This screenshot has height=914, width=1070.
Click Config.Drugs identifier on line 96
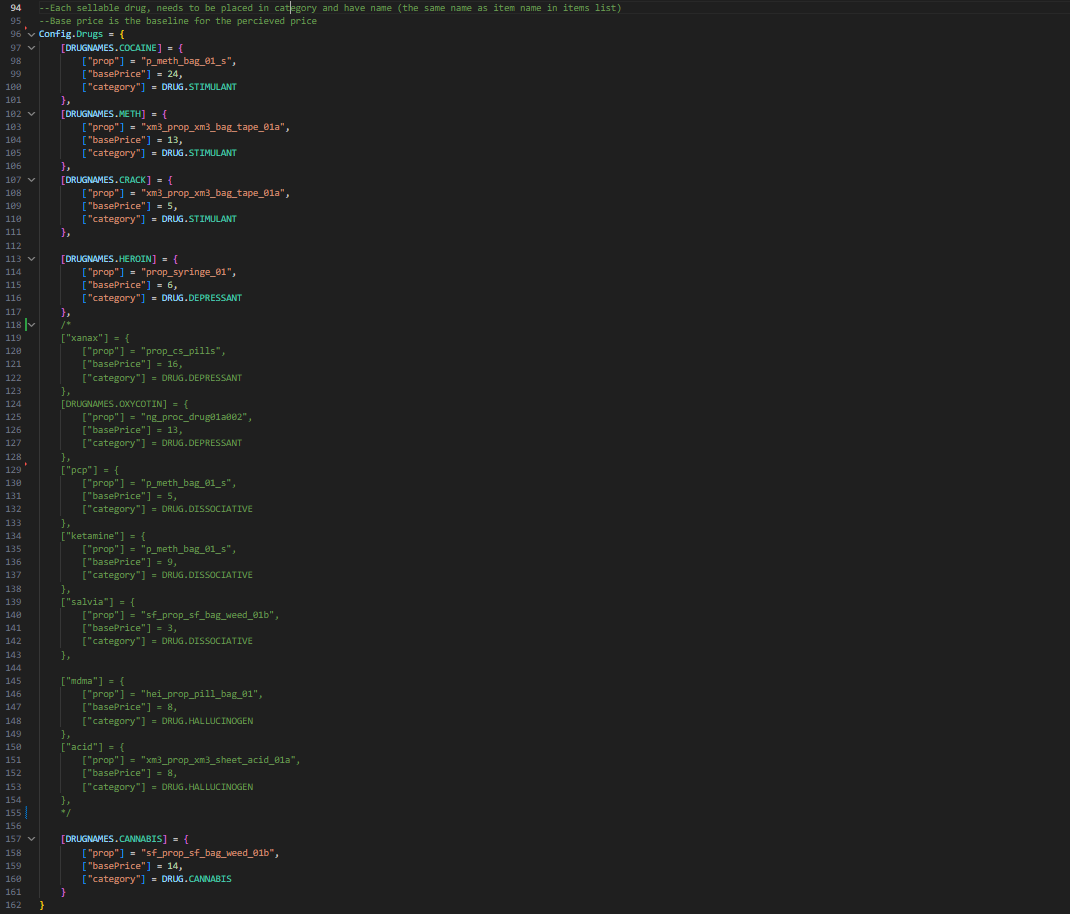(x=71, y=34)
